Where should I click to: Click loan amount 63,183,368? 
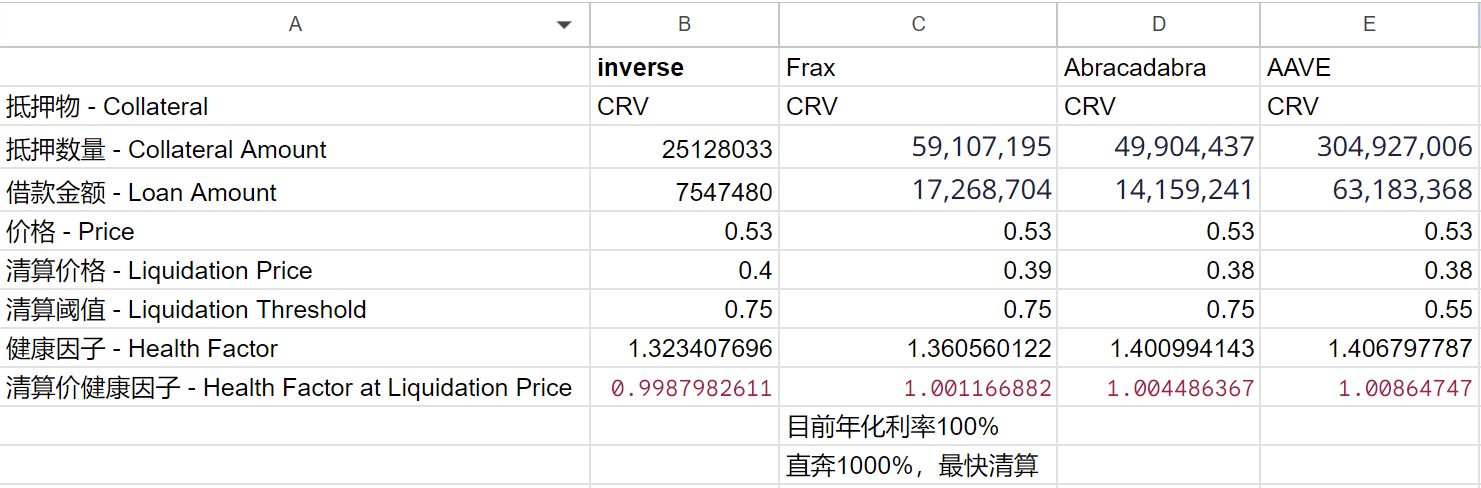1370,191
